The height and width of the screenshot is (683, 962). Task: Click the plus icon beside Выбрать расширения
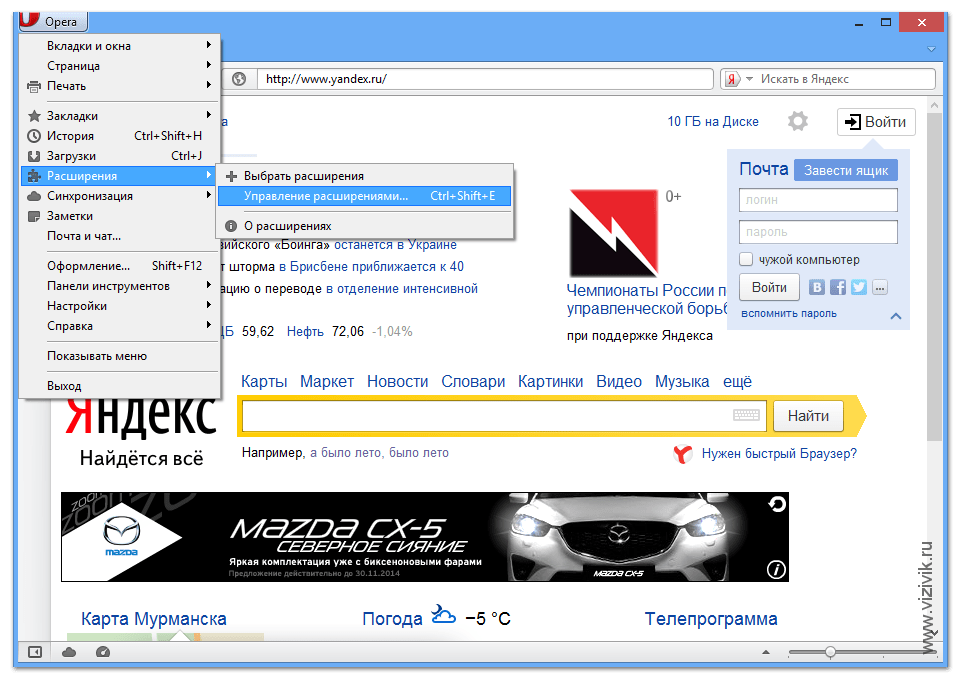[231, 177]
